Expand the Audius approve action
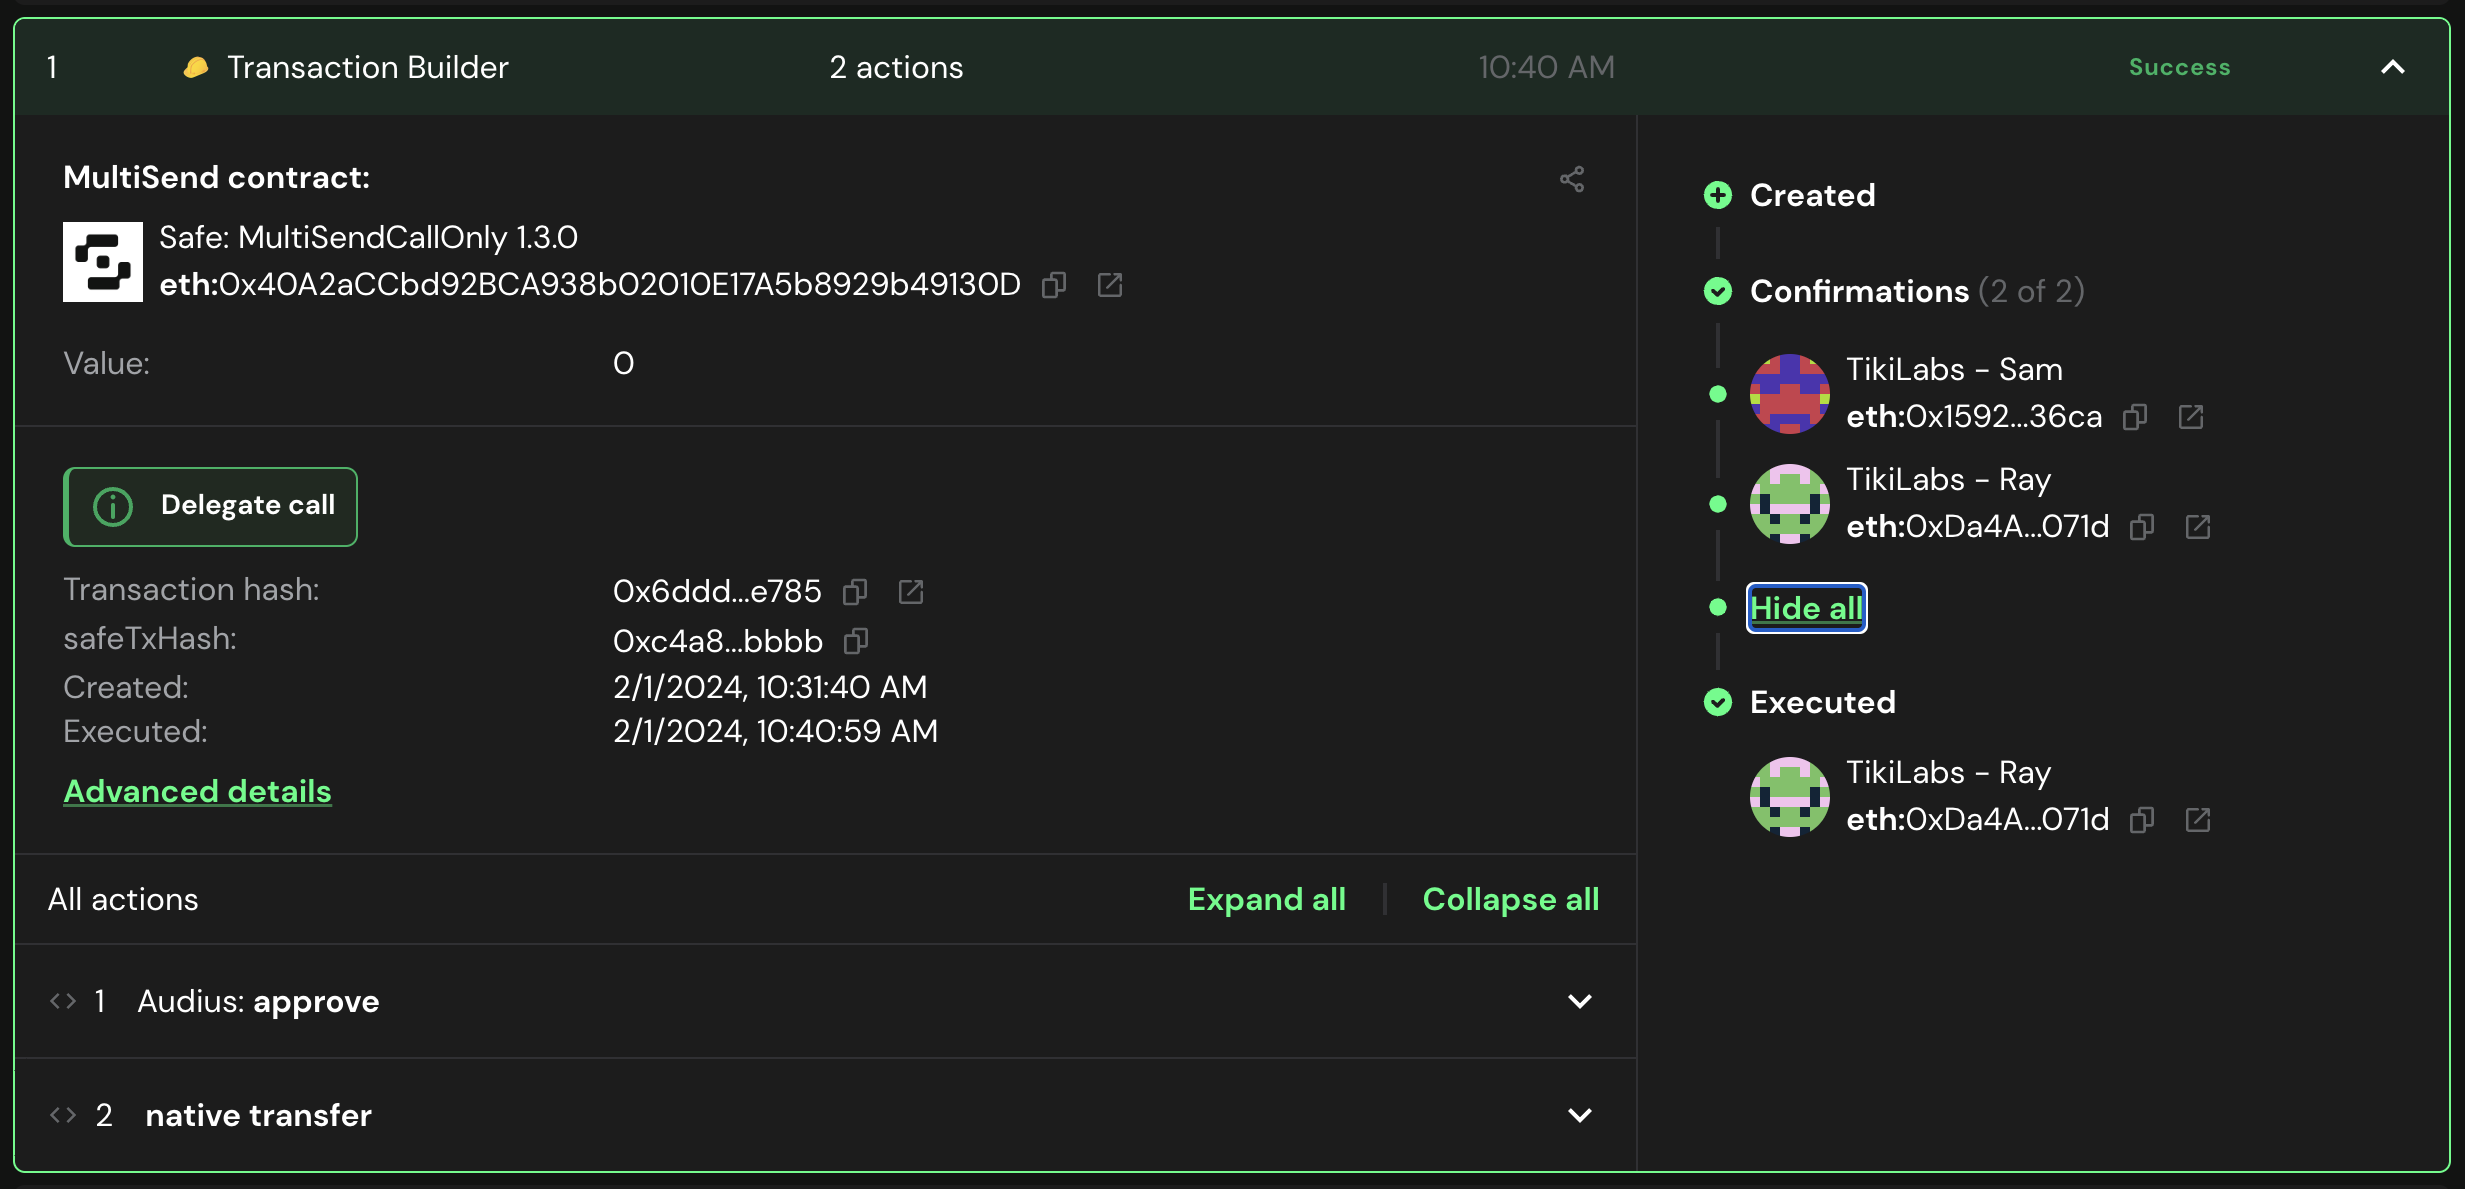Image resolution: width=2465 pixels, height=1189 pixels. pos(1580,1001)
